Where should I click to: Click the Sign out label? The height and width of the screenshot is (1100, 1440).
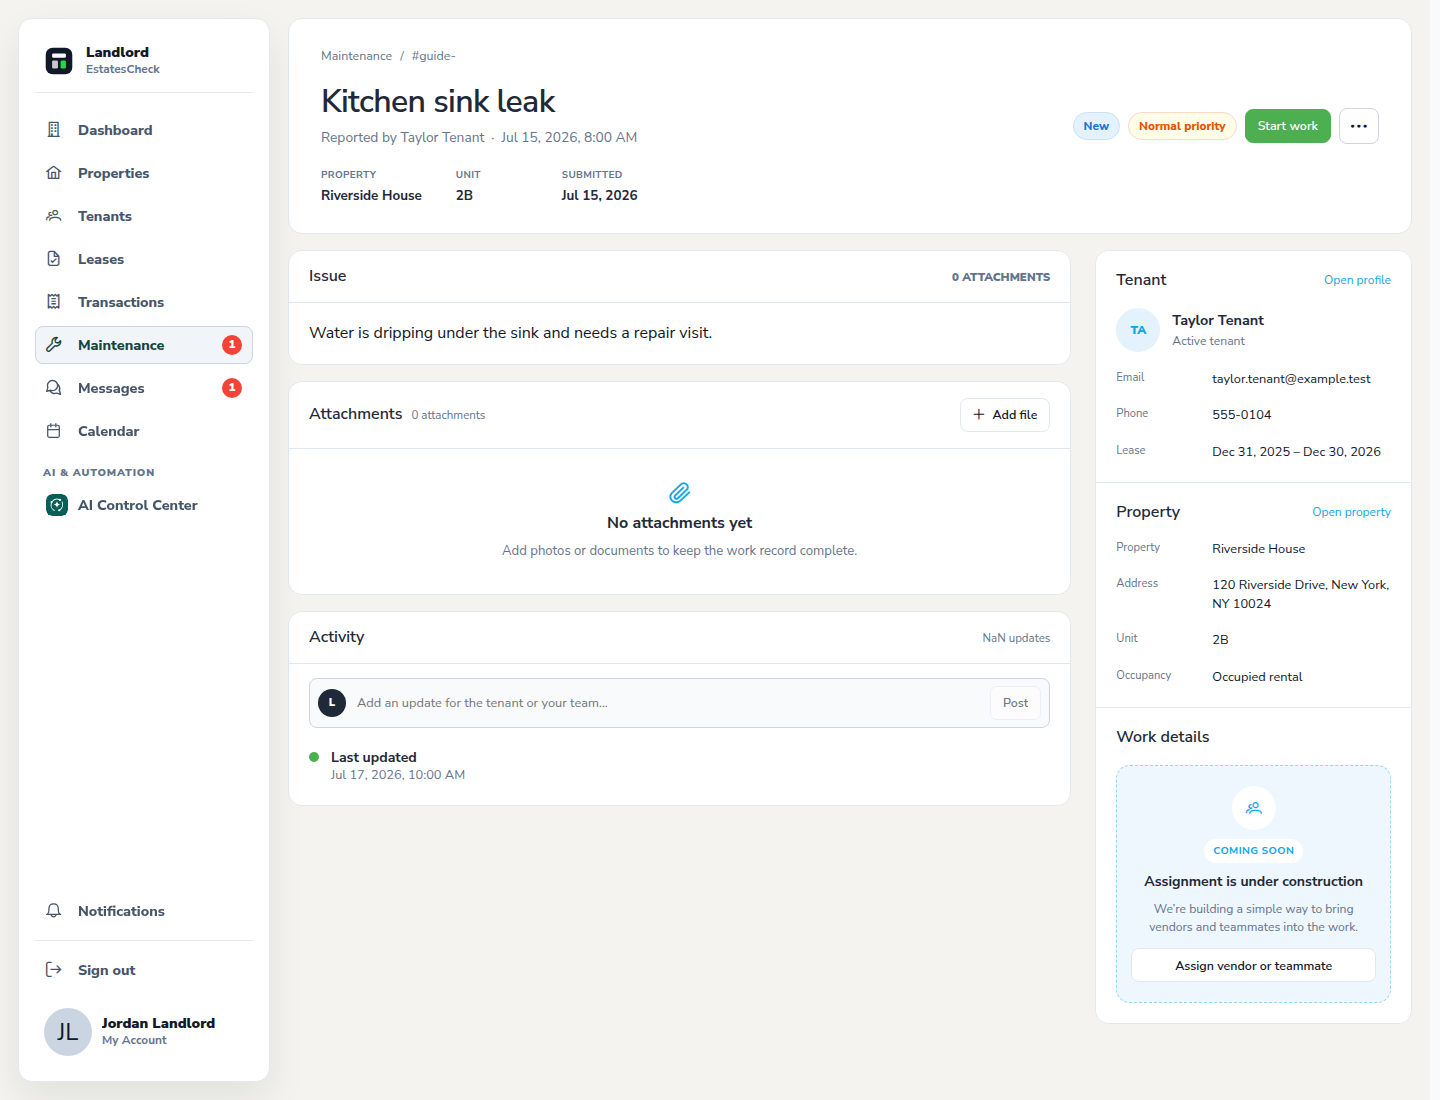pyautogui.click(x=107, y=970)
